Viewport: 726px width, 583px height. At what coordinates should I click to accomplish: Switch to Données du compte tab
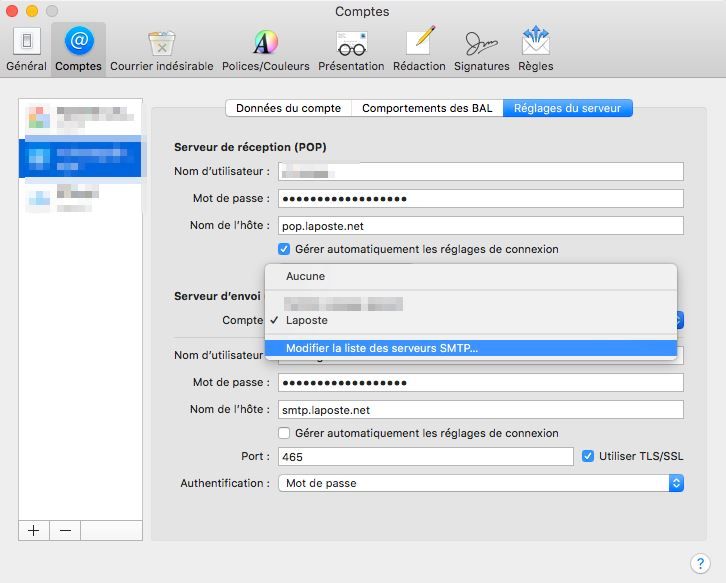click(288, 108)
